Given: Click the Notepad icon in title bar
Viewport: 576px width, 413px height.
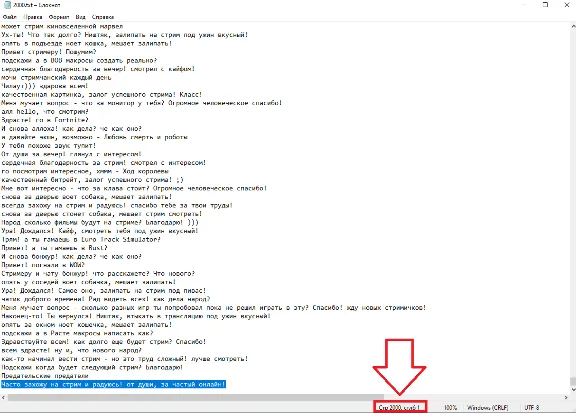Looking at the screenshot, I should (x=7, y=5).
